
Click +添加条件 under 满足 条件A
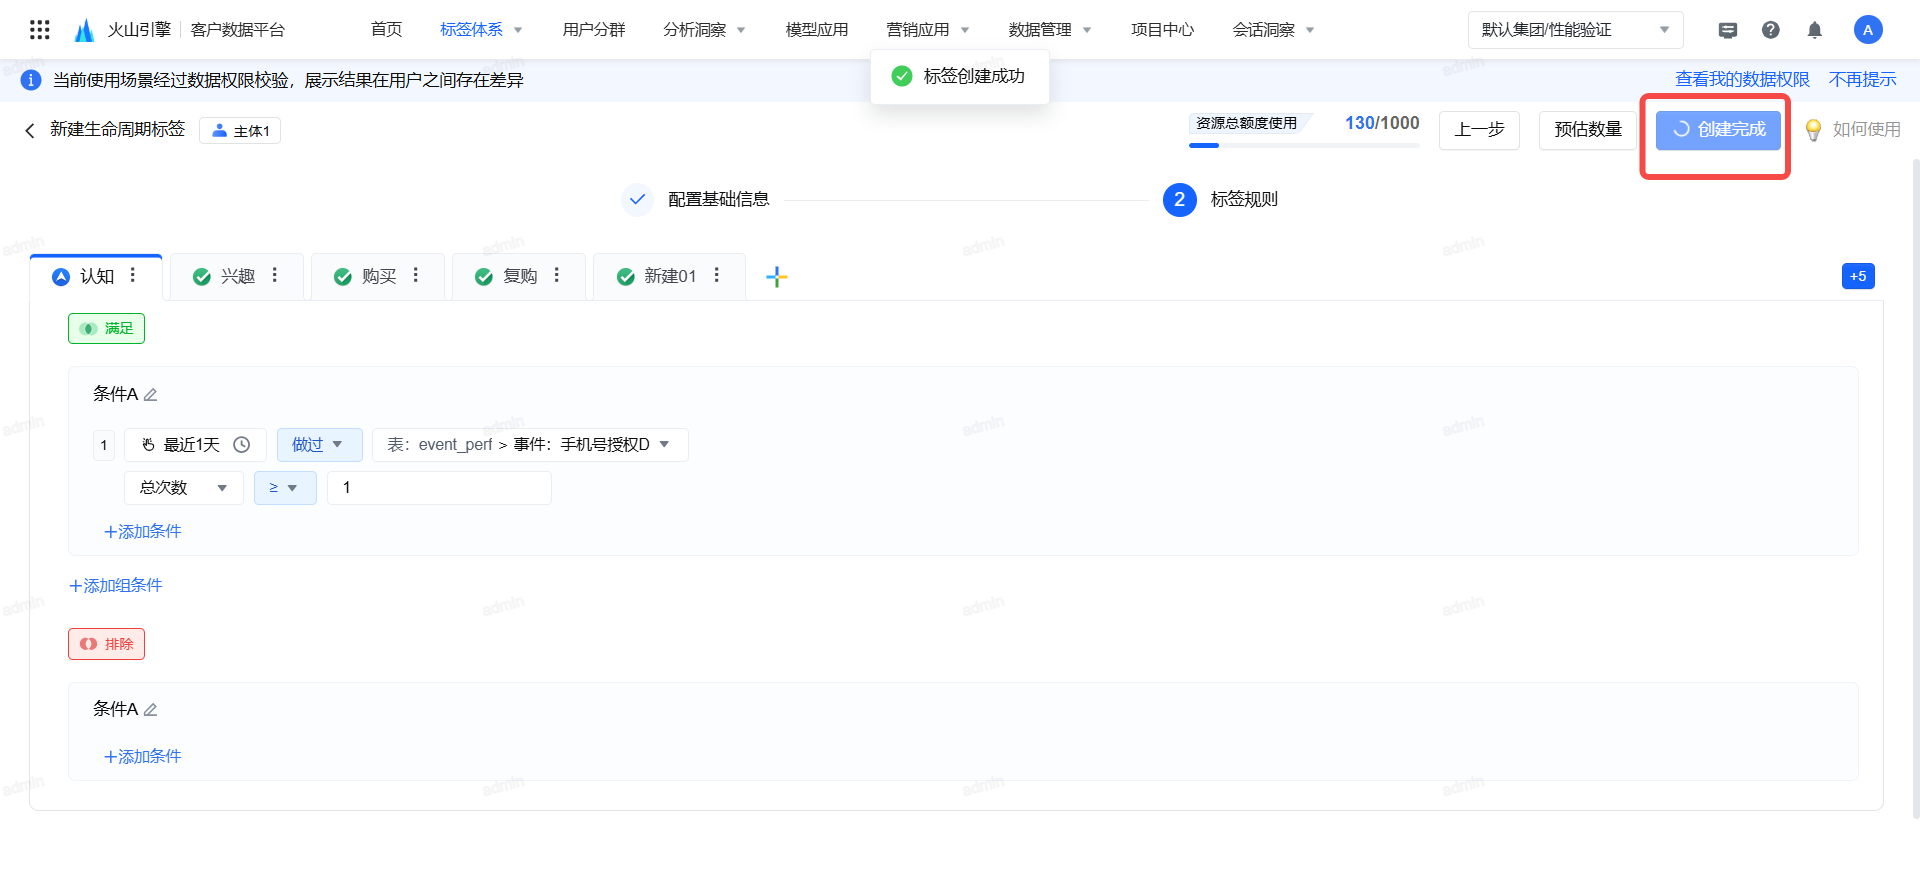(x=142, y=532)
